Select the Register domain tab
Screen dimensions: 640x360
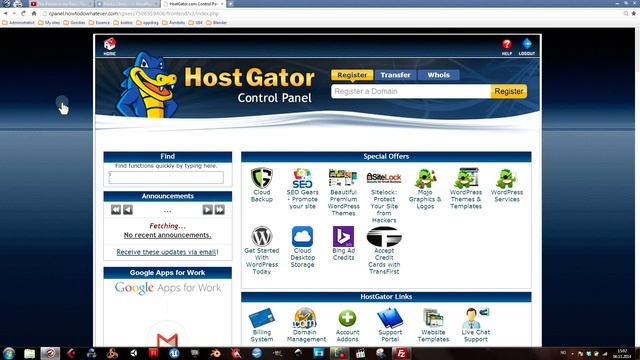352,75
